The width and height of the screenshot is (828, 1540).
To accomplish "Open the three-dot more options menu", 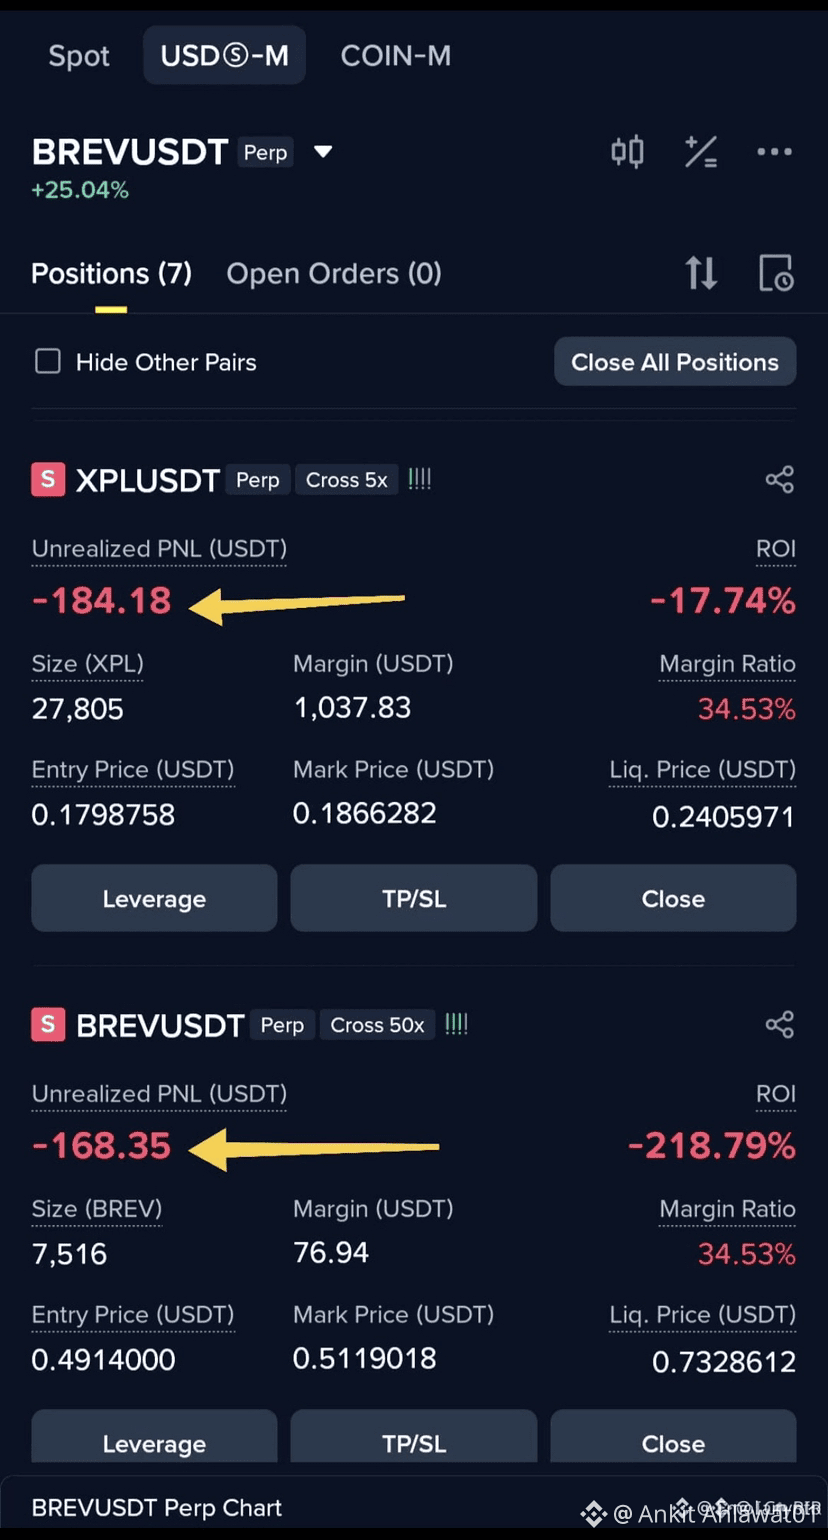I will pyautogui.click(x=774, y=152).
